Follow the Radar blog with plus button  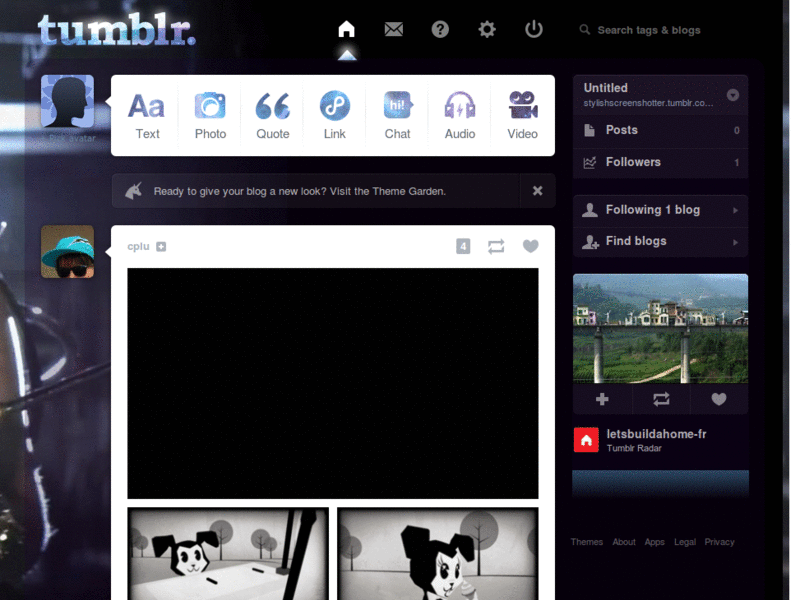[602, 399]
